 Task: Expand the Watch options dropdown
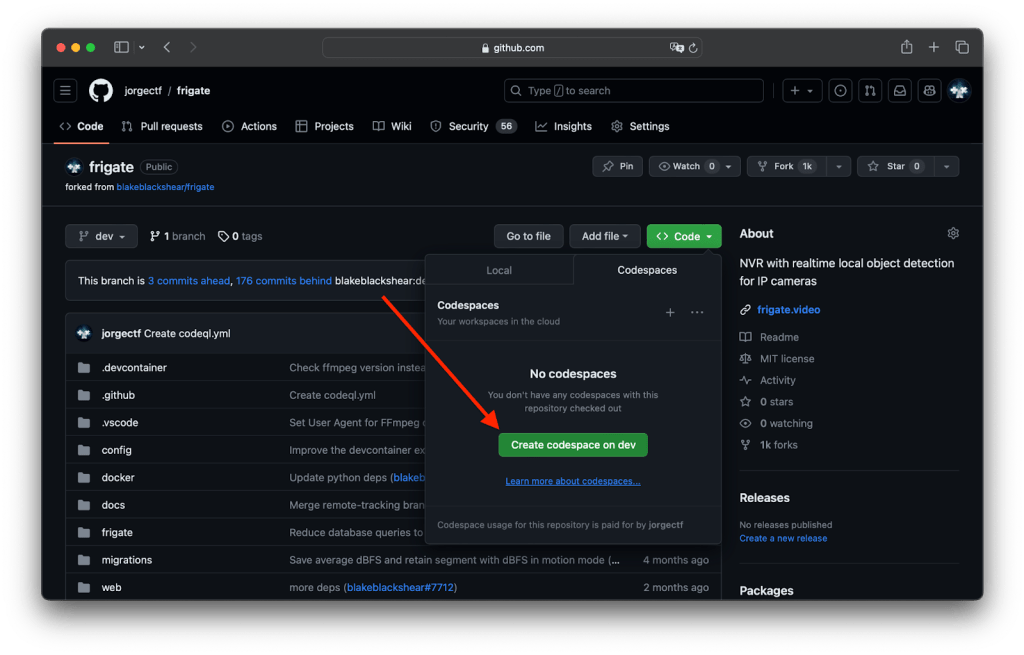(728, 167)
